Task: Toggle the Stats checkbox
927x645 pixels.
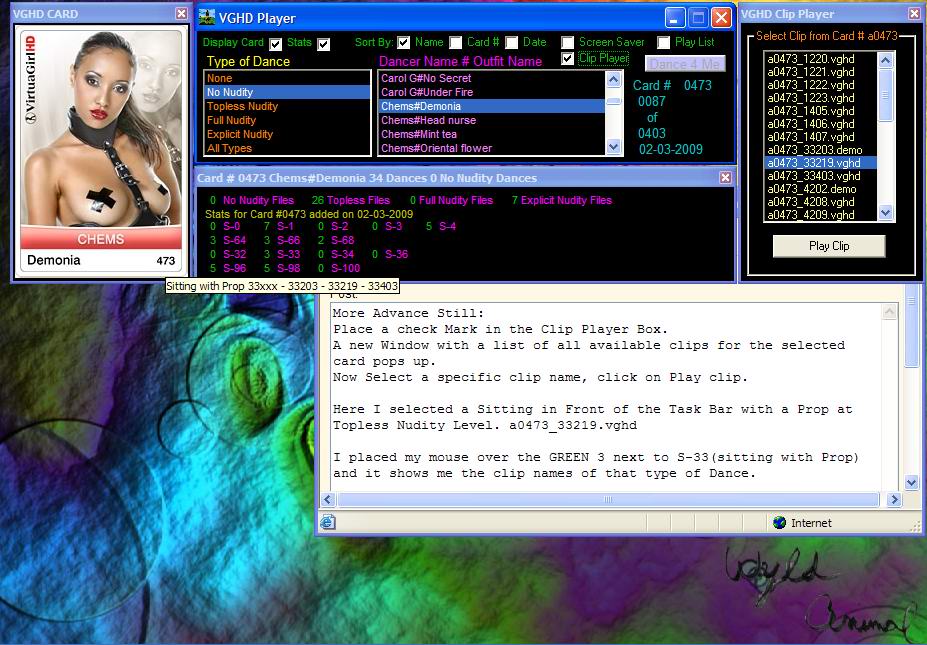Action: 323,44
